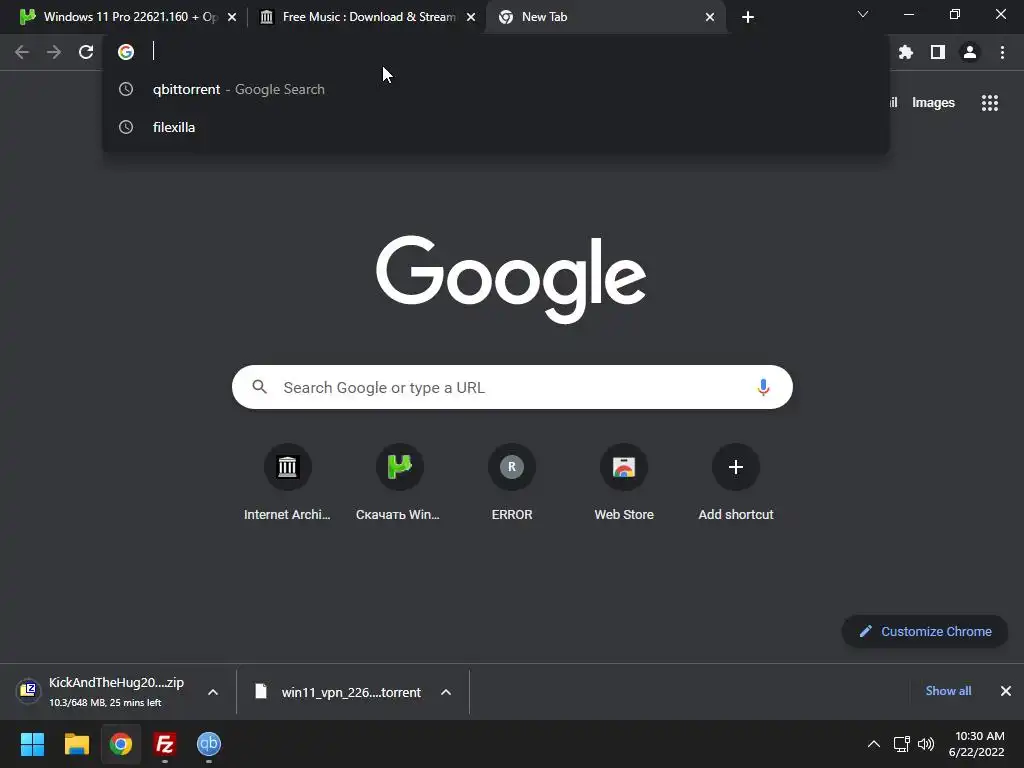The width and height of the screenshot is (1024, 768).
Task: Open the volume control tray icon
Action: point(926,744)
